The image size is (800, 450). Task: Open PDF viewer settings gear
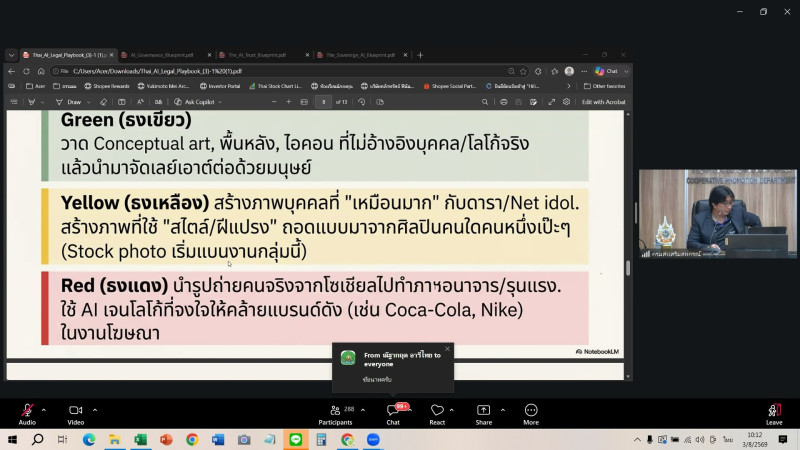tap(566, 102)
